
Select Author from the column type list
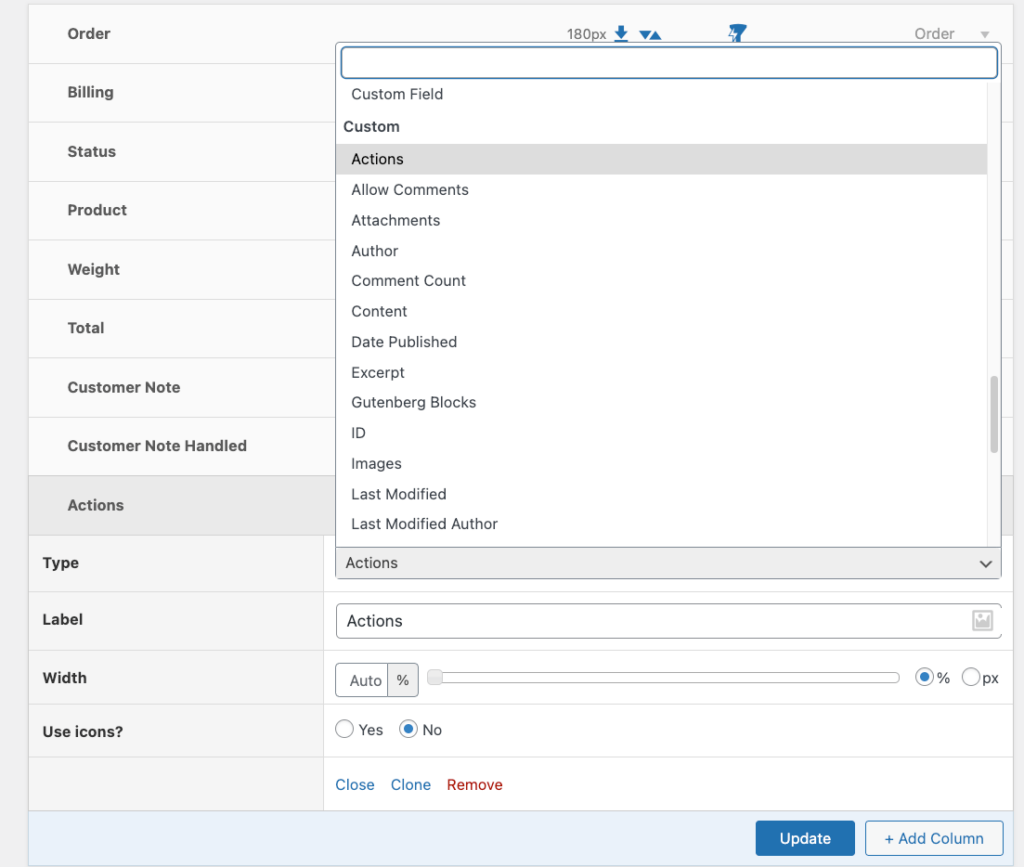click(374, 250)
